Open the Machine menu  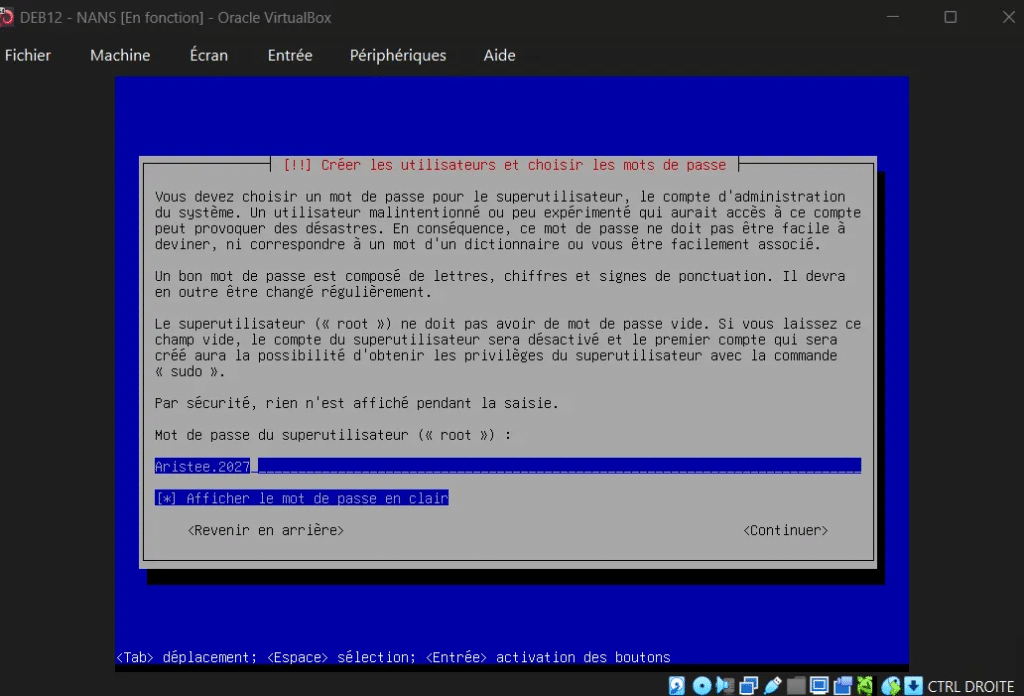pyautogui.click(x=120, y=55)
